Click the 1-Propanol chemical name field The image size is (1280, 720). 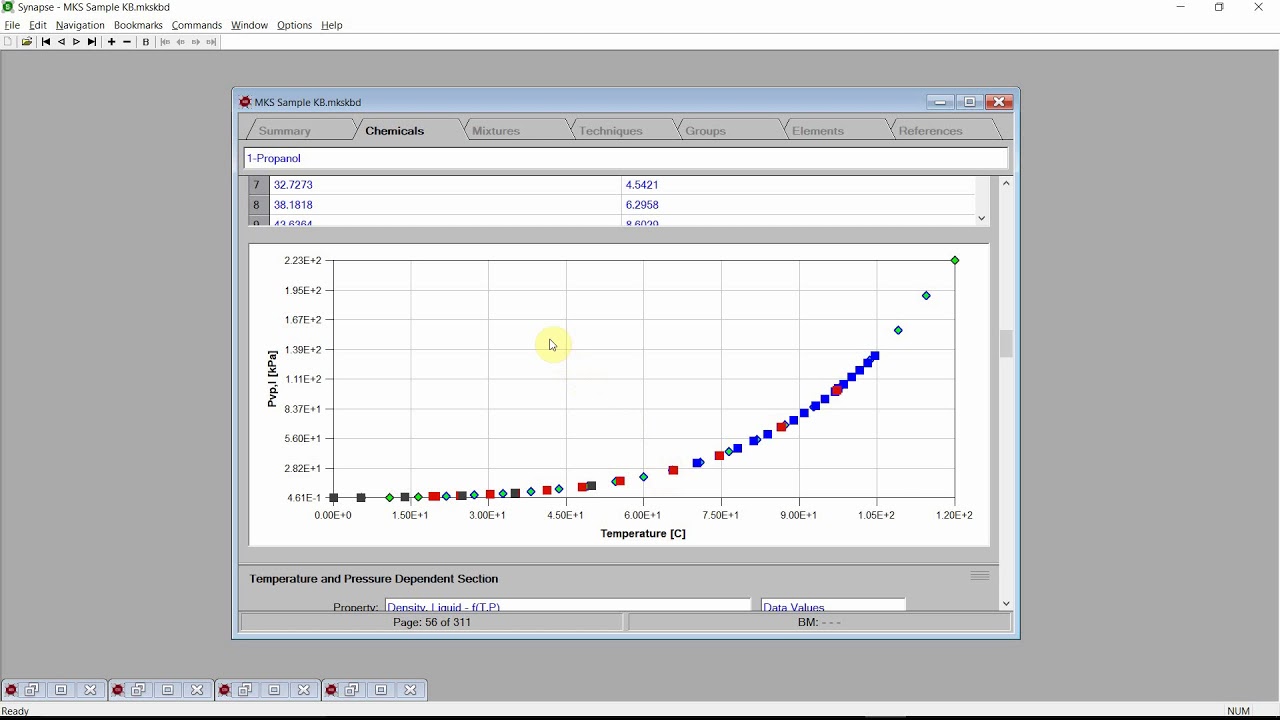pyautogui.click(x=626, y=158)
